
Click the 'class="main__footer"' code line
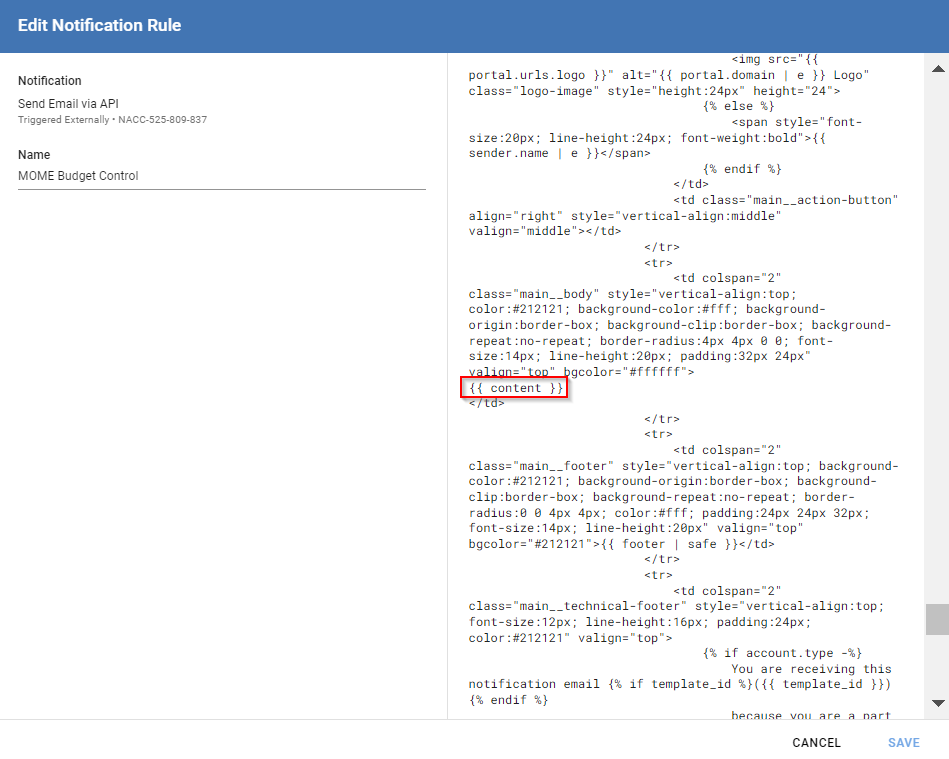click(683, 466)
